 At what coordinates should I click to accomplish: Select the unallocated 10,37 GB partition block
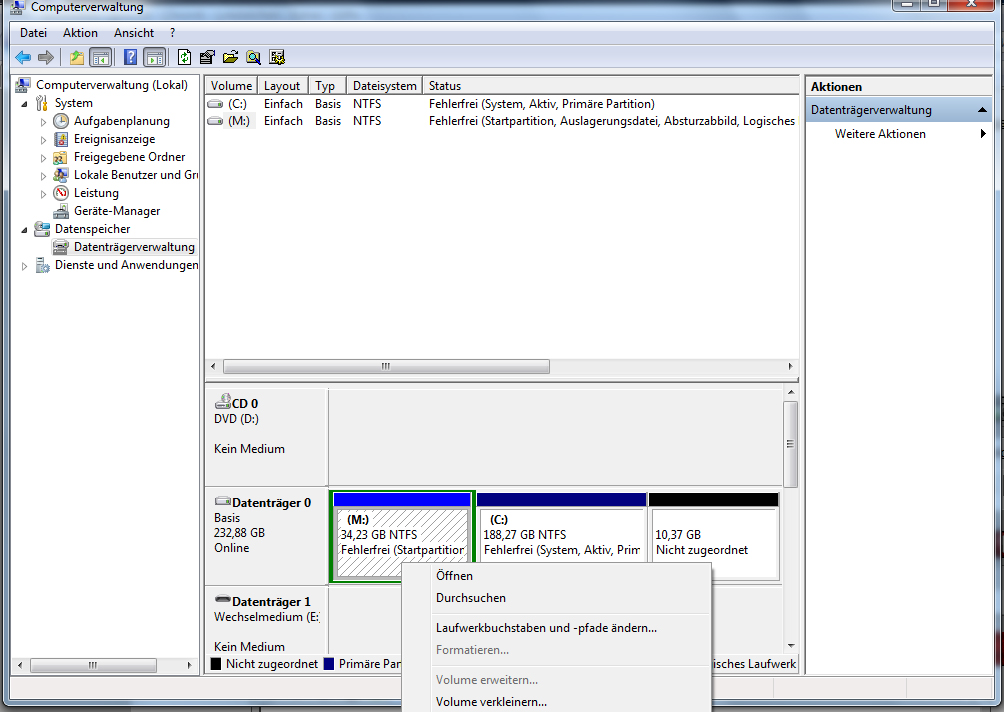[x=713, y=542]
